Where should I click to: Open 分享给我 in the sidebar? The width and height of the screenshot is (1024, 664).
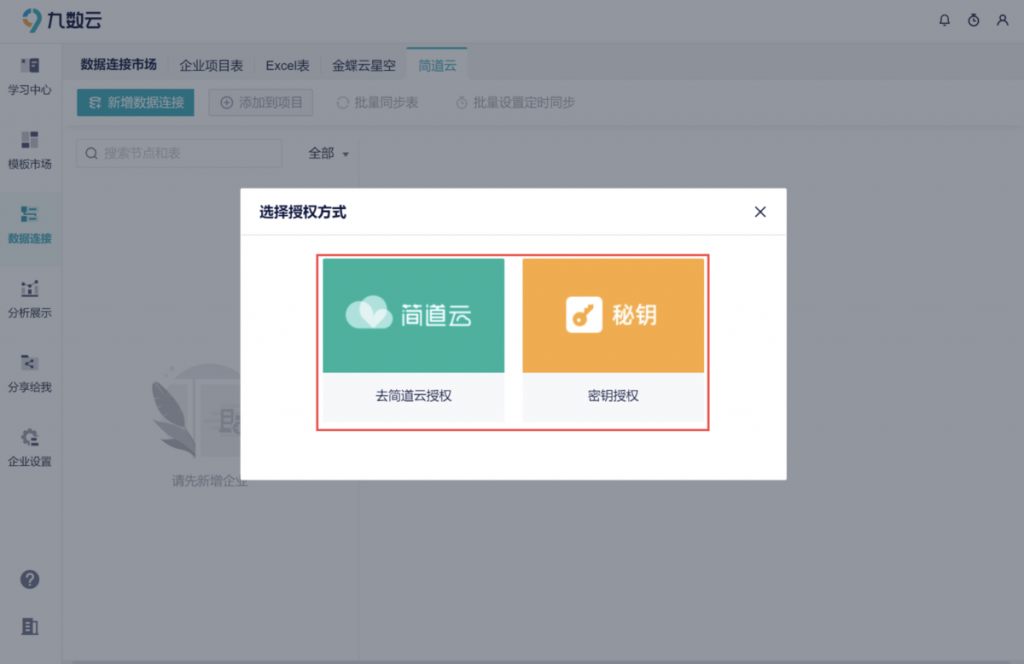[30, 373]
